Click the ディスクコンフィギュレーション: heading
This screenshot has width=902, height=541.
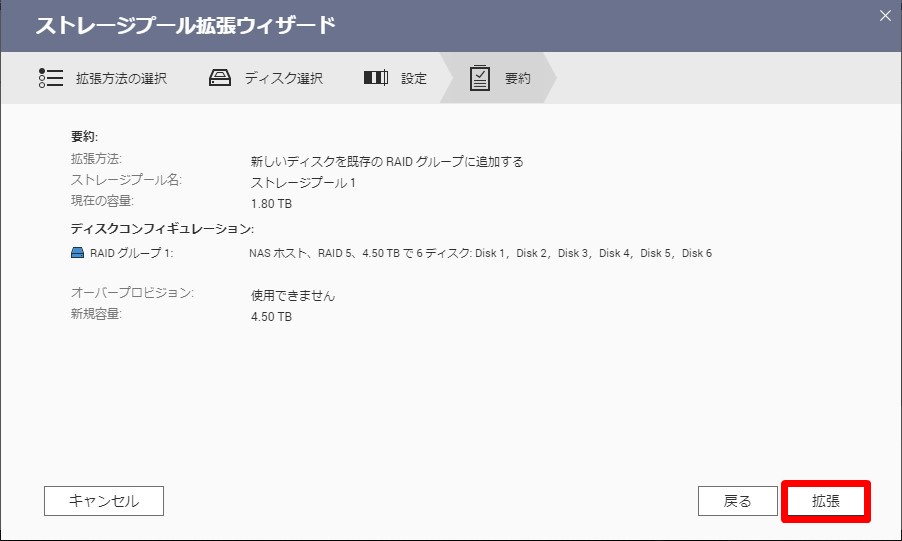pos(162,229)
